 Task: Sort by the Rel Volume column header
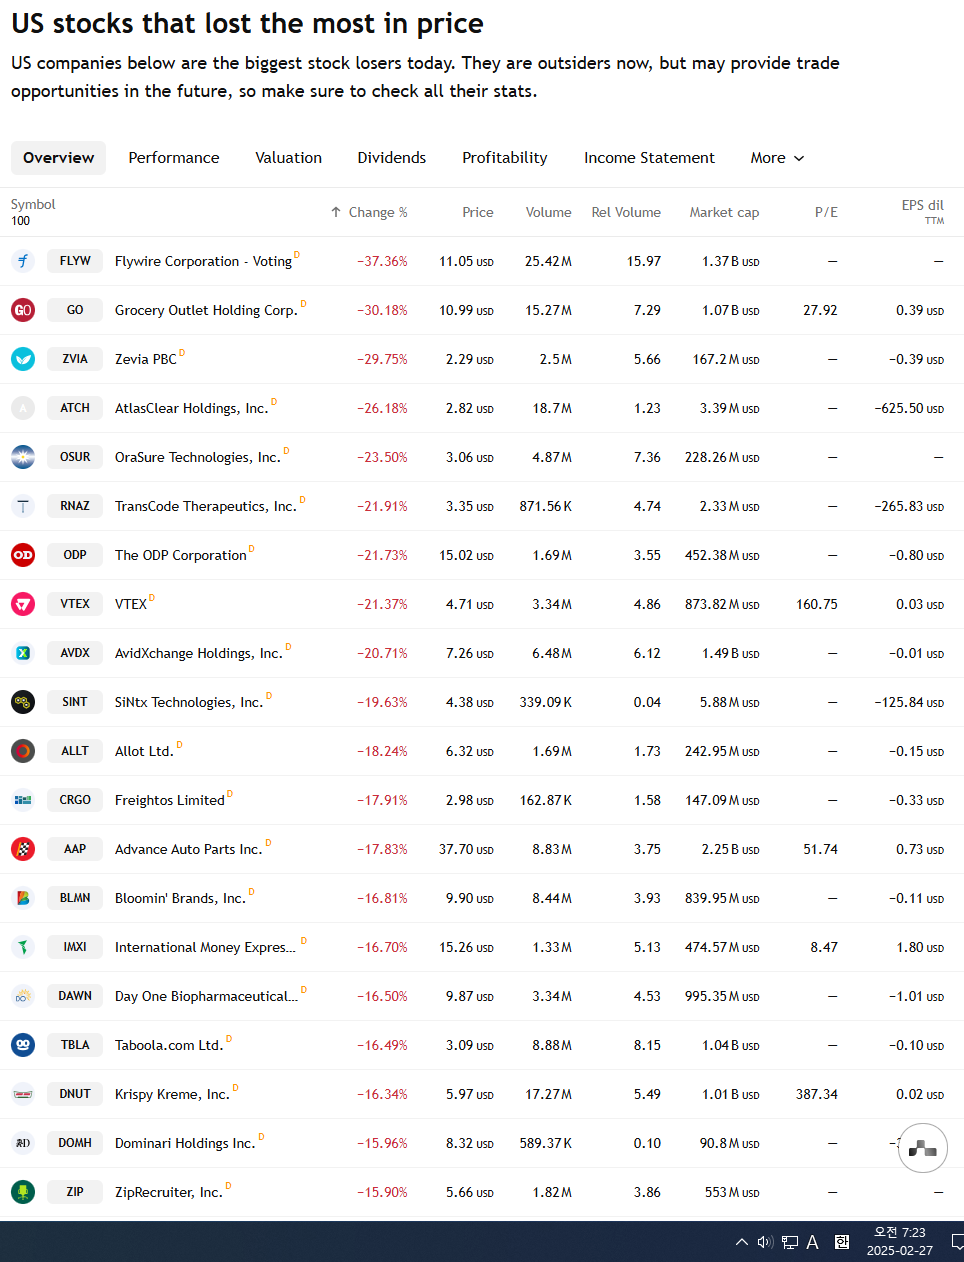click(x=626, y=212)
